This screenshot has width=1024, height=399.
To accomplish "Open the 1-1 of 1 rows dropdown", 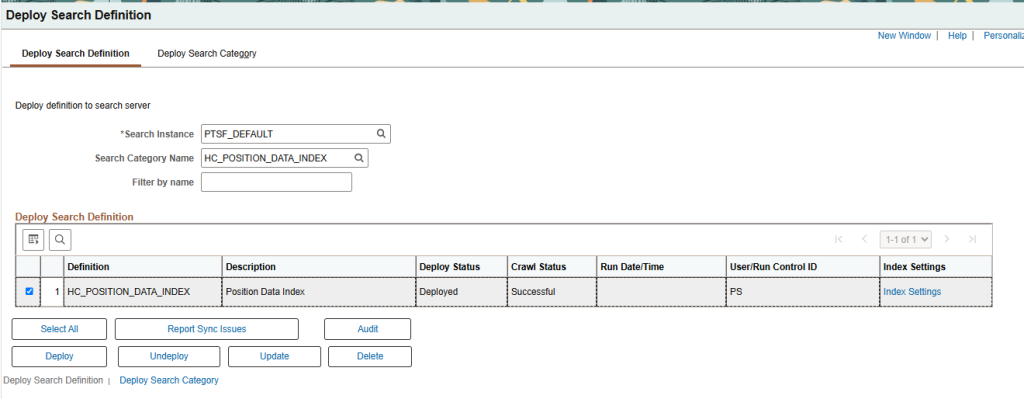I will pyautogui.click(x=906, y=240).
